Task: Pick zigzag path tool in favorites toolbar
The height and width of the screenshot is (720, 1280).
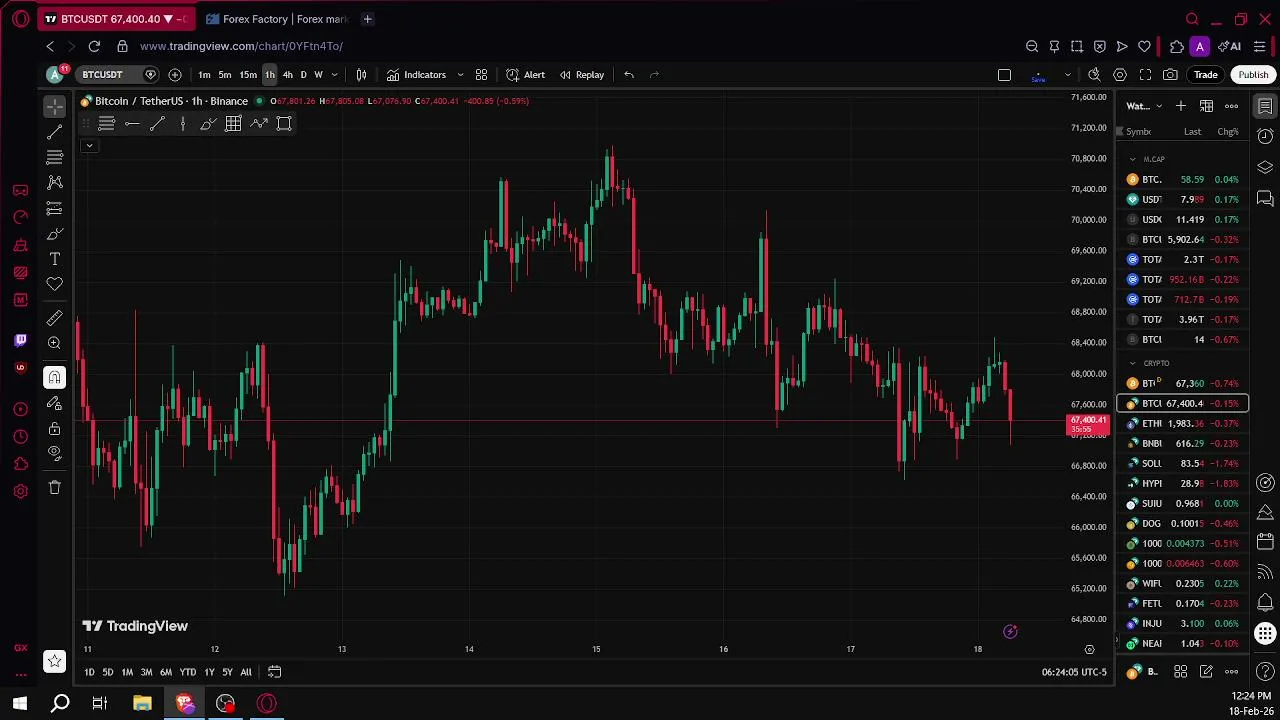Action: 259,123
